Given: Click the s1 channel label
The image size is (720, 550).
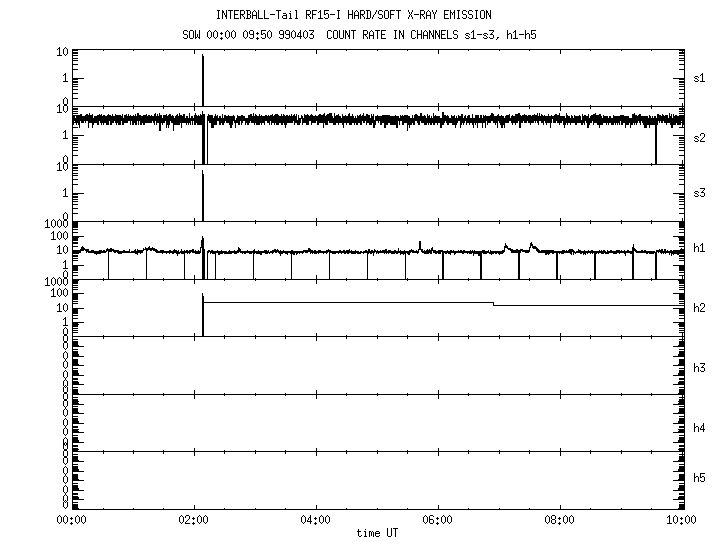Looking at the screenshot, I should [699, 78].
